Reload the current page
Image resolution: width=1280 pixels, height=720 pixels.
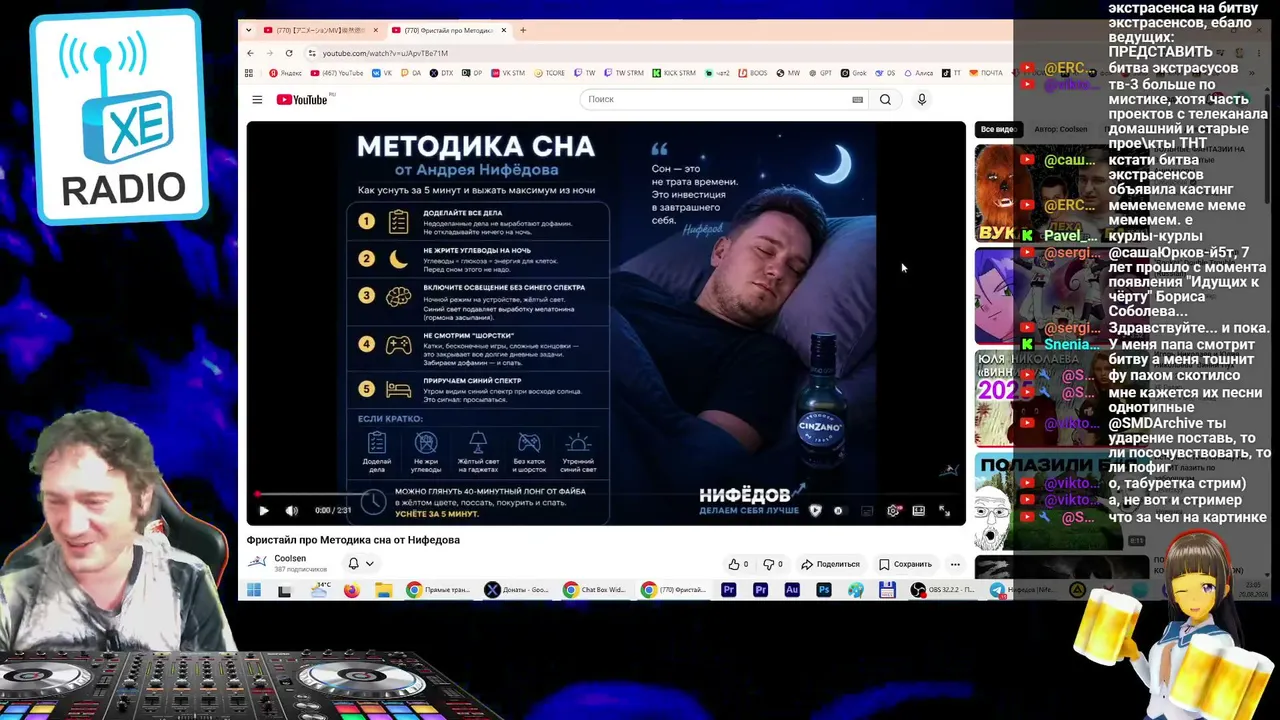click(x=289, y=53)
